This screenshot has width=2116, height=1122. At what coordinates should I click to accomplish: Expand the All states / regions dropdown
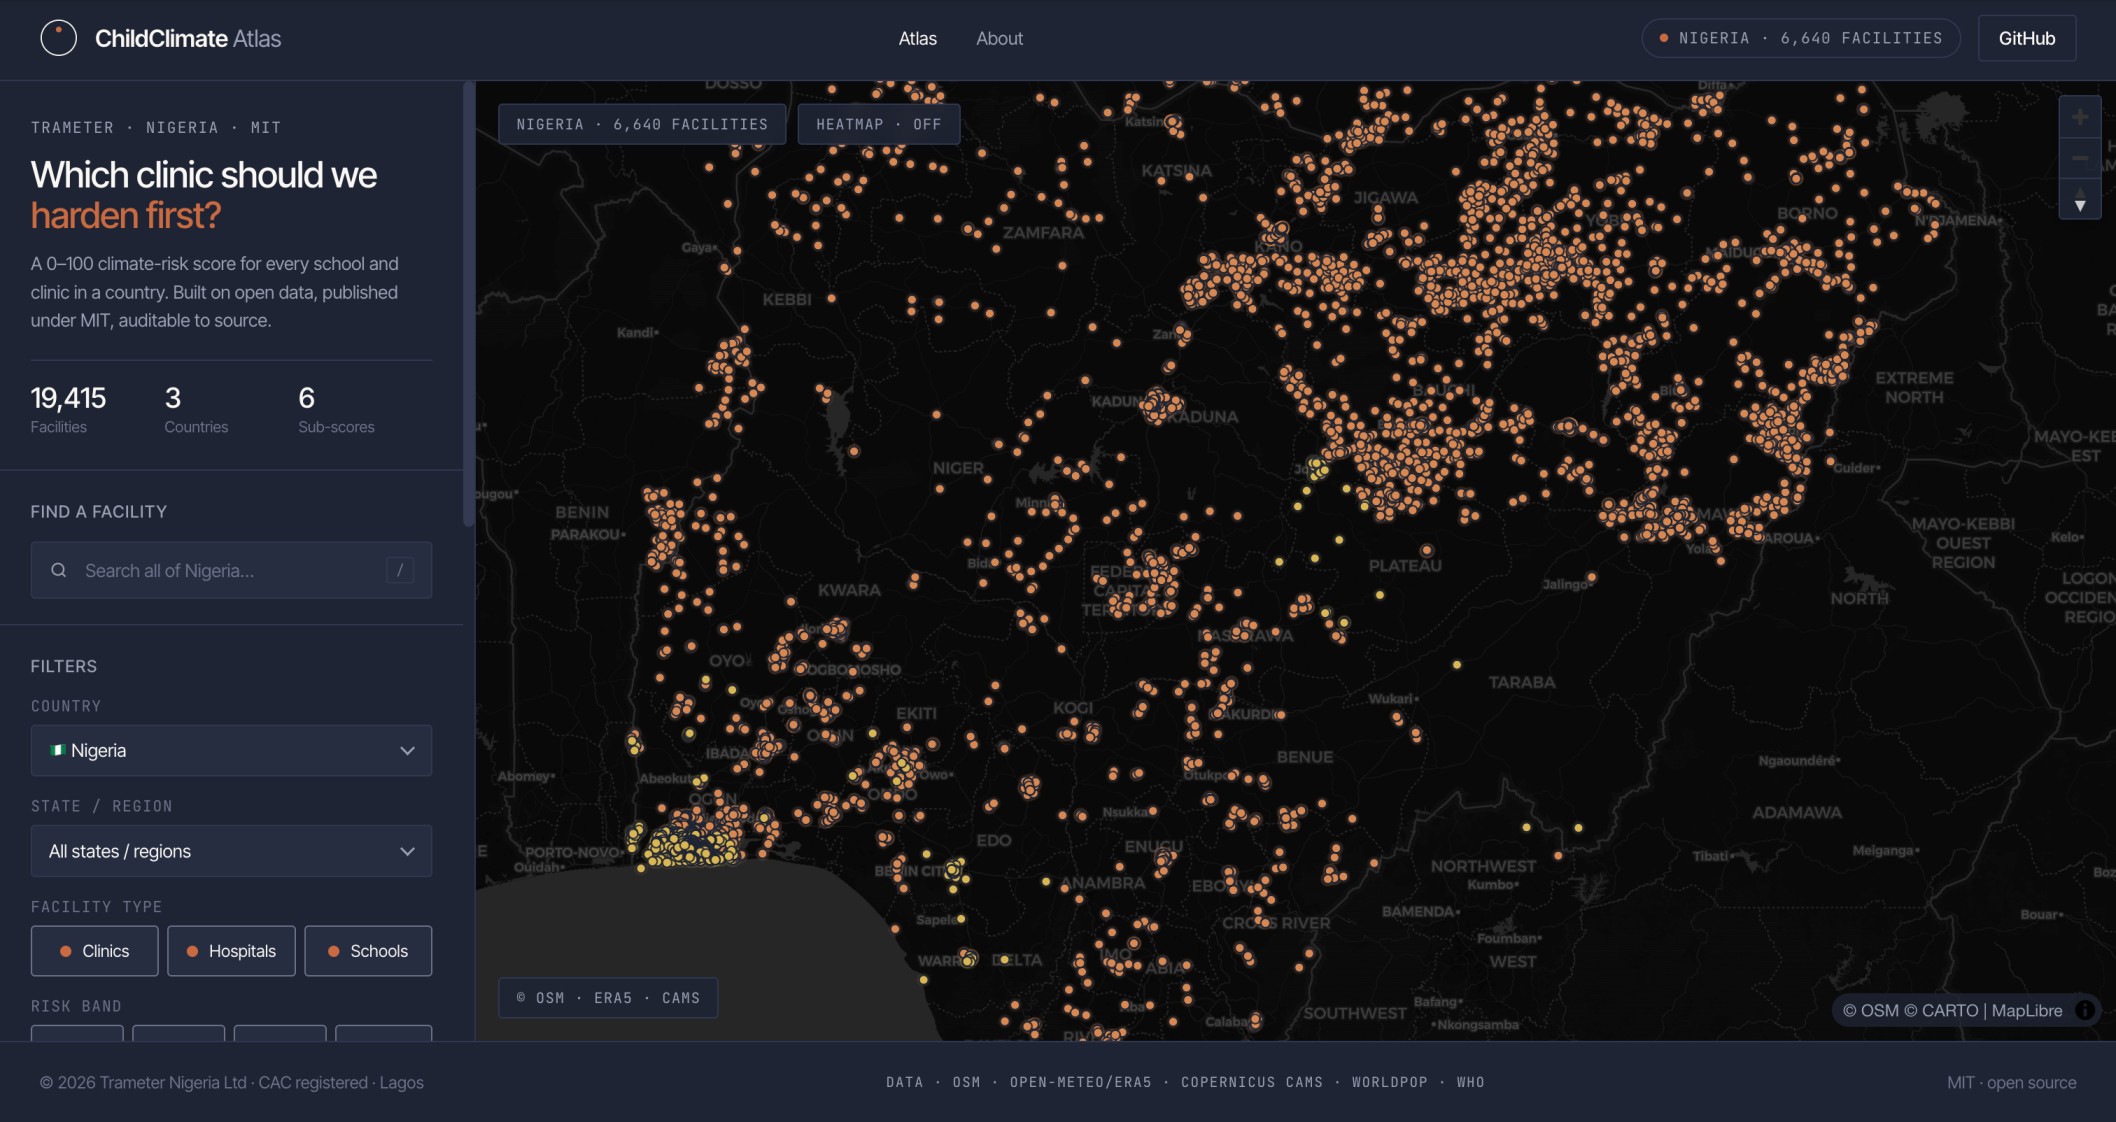[231, 851]
